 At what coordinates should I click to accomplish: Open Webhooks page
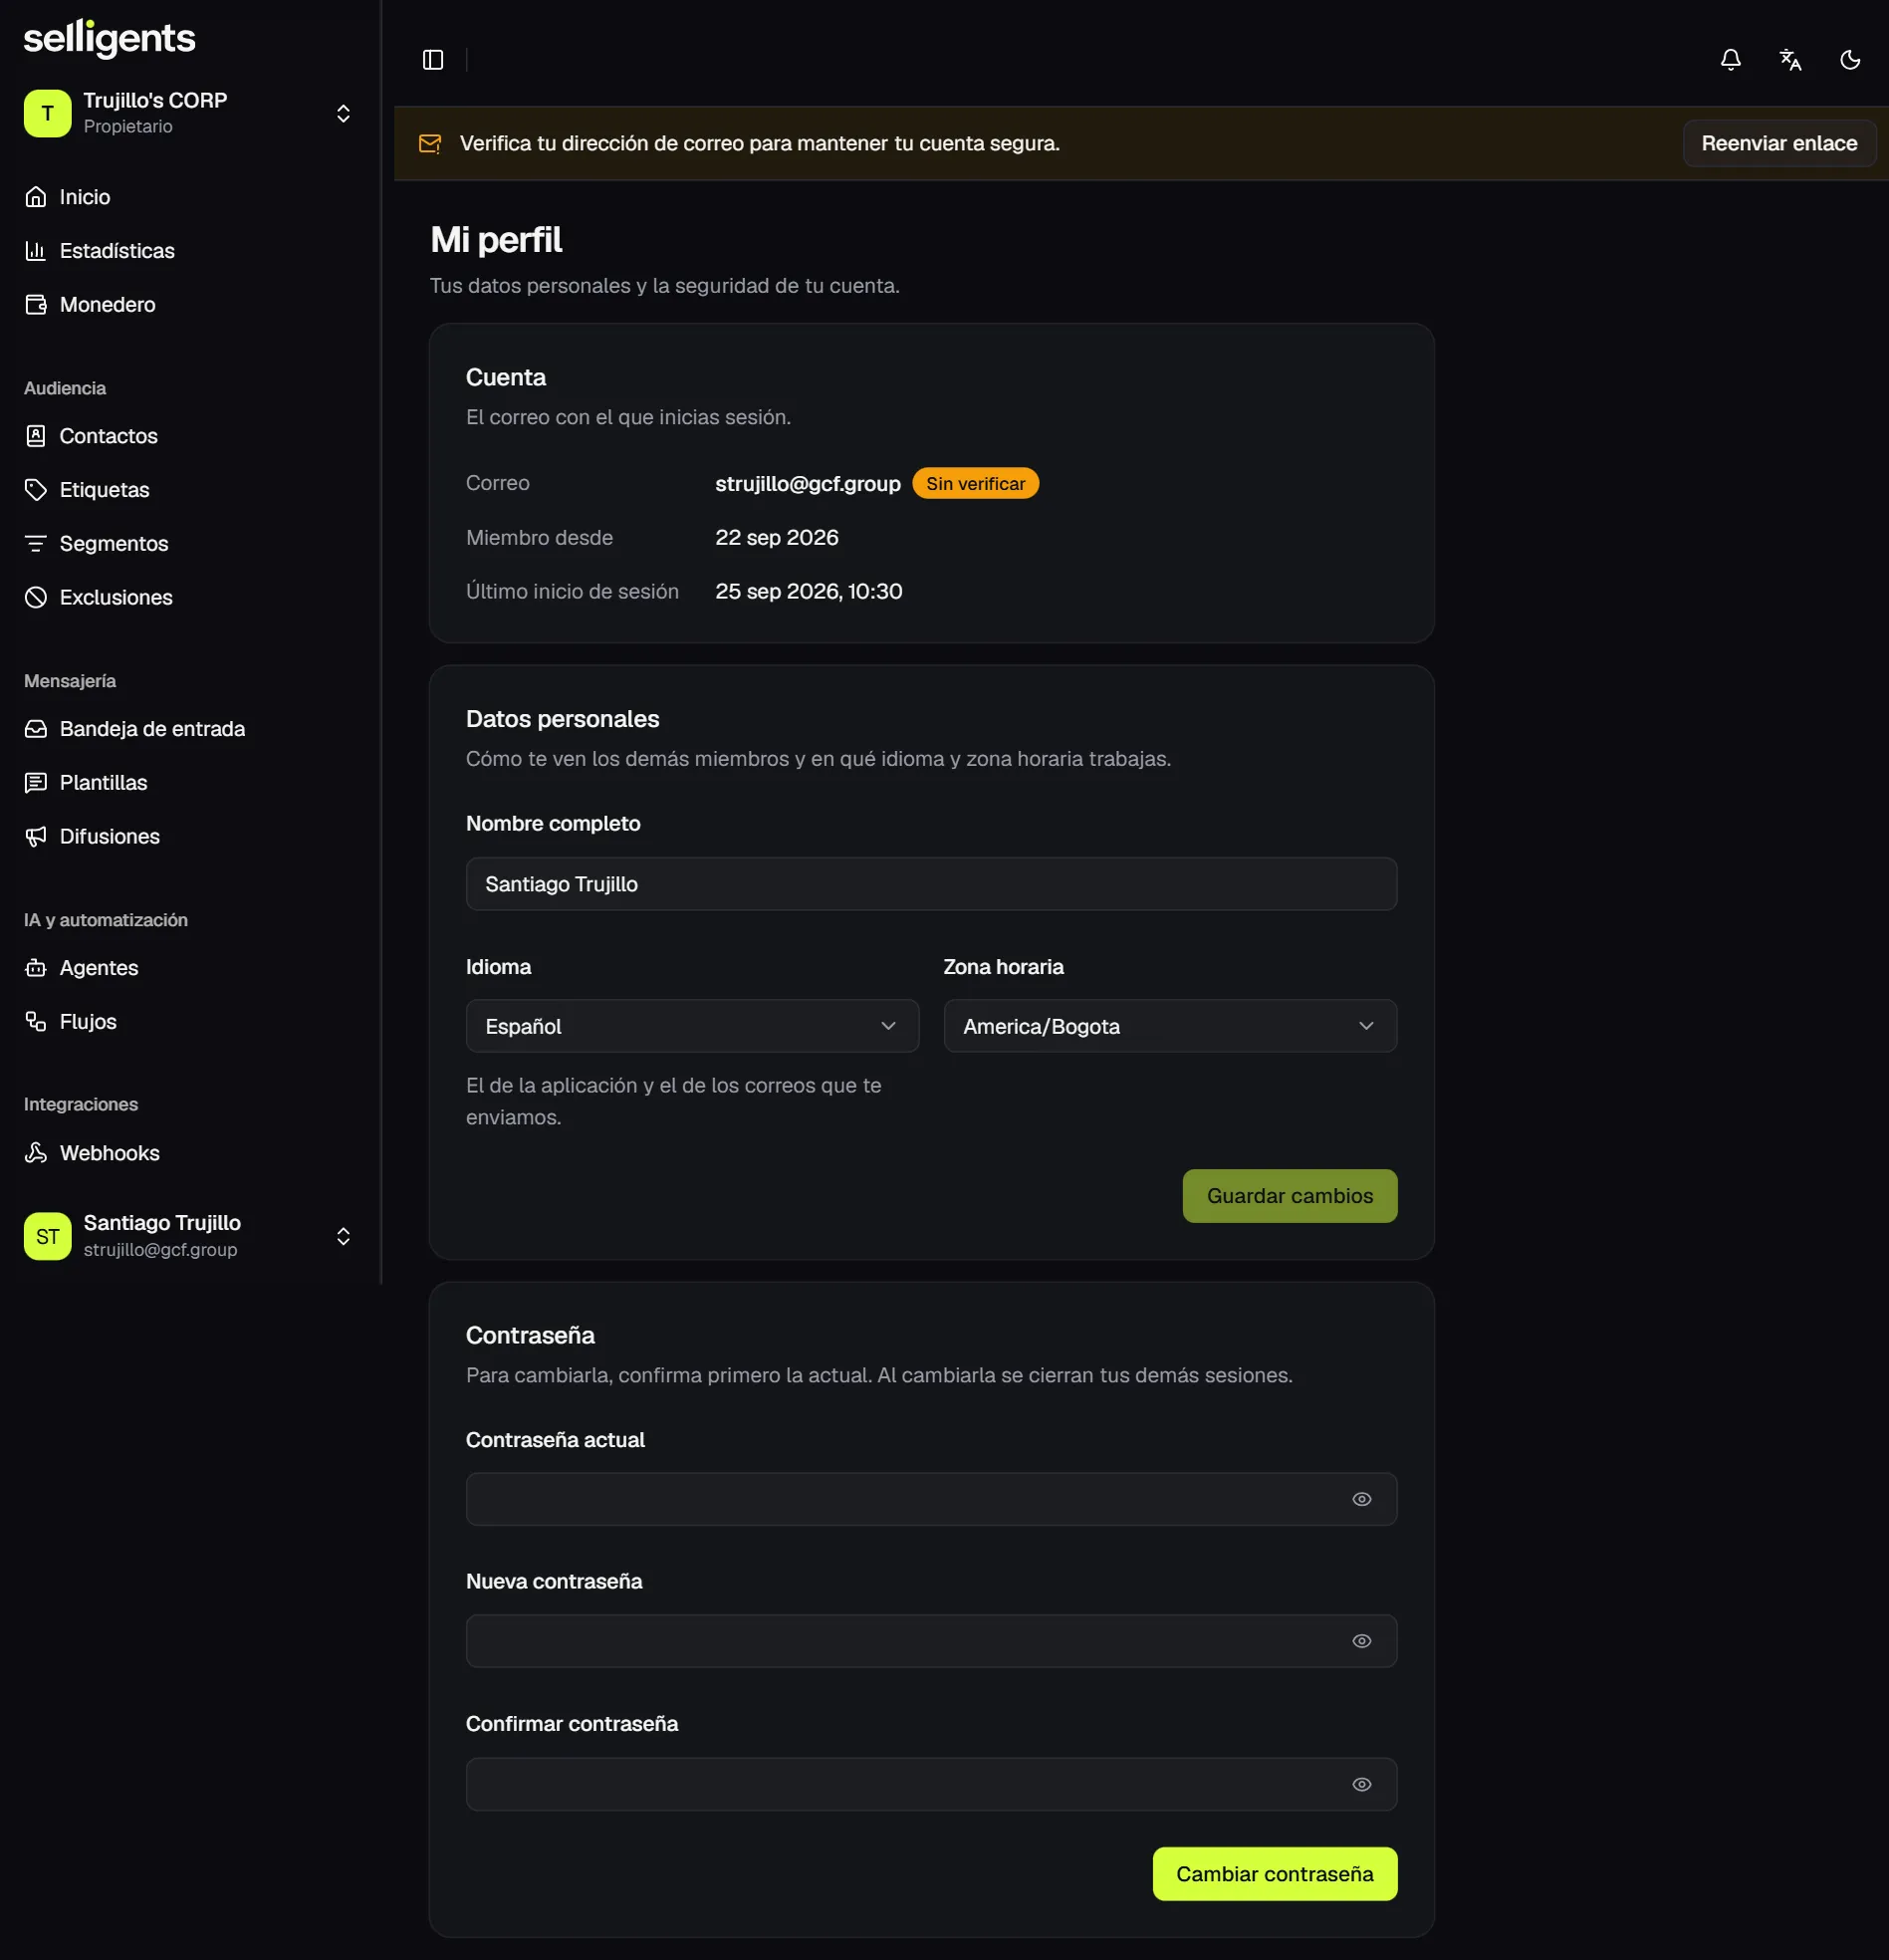tap(190, 1153)
